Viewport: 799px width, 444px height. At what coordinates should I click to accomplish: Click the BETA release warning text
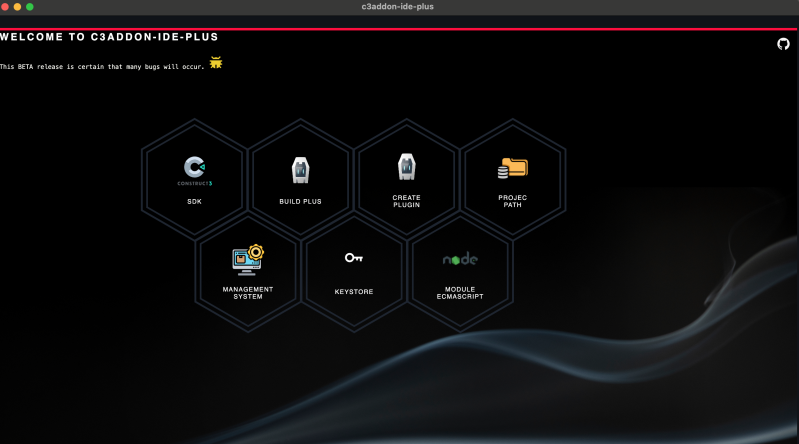tap(102, 66)
